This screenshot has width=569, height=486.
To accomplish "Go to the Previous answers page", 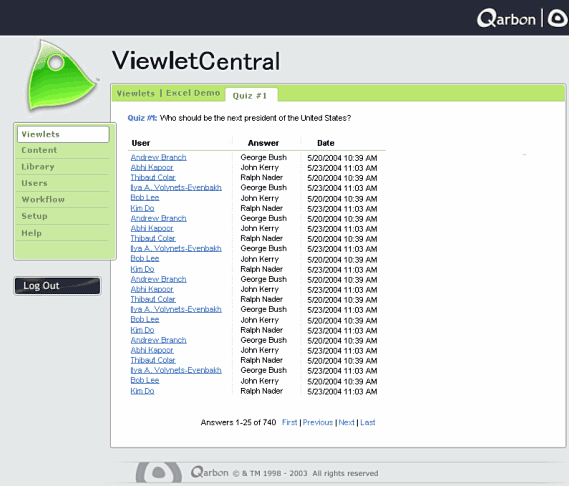I will [318, 422].
